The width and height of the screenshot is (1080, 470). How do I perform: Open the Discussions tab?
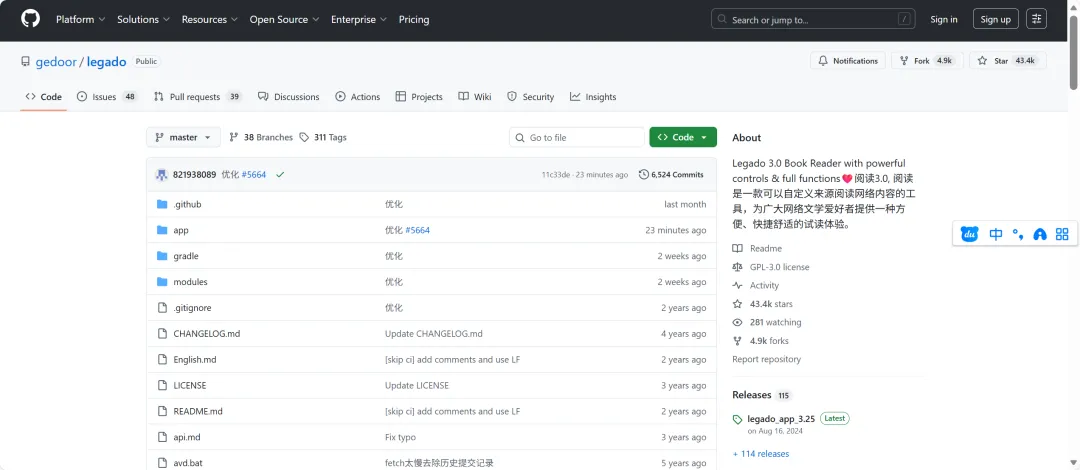(289, 96)
